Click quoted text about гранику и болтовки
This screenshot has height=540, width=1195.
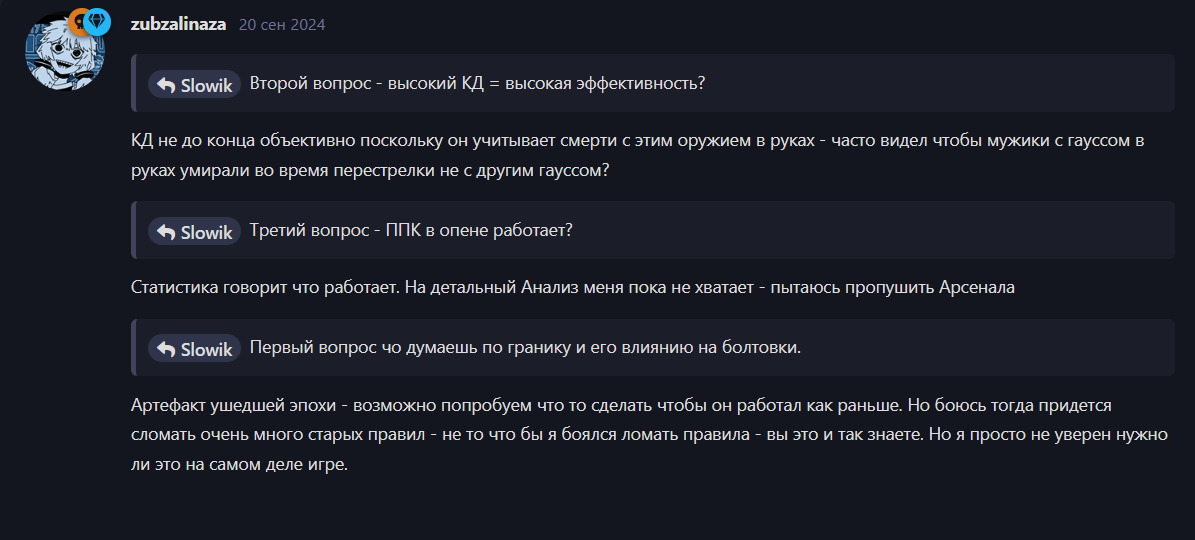click(x=525, y=347)
